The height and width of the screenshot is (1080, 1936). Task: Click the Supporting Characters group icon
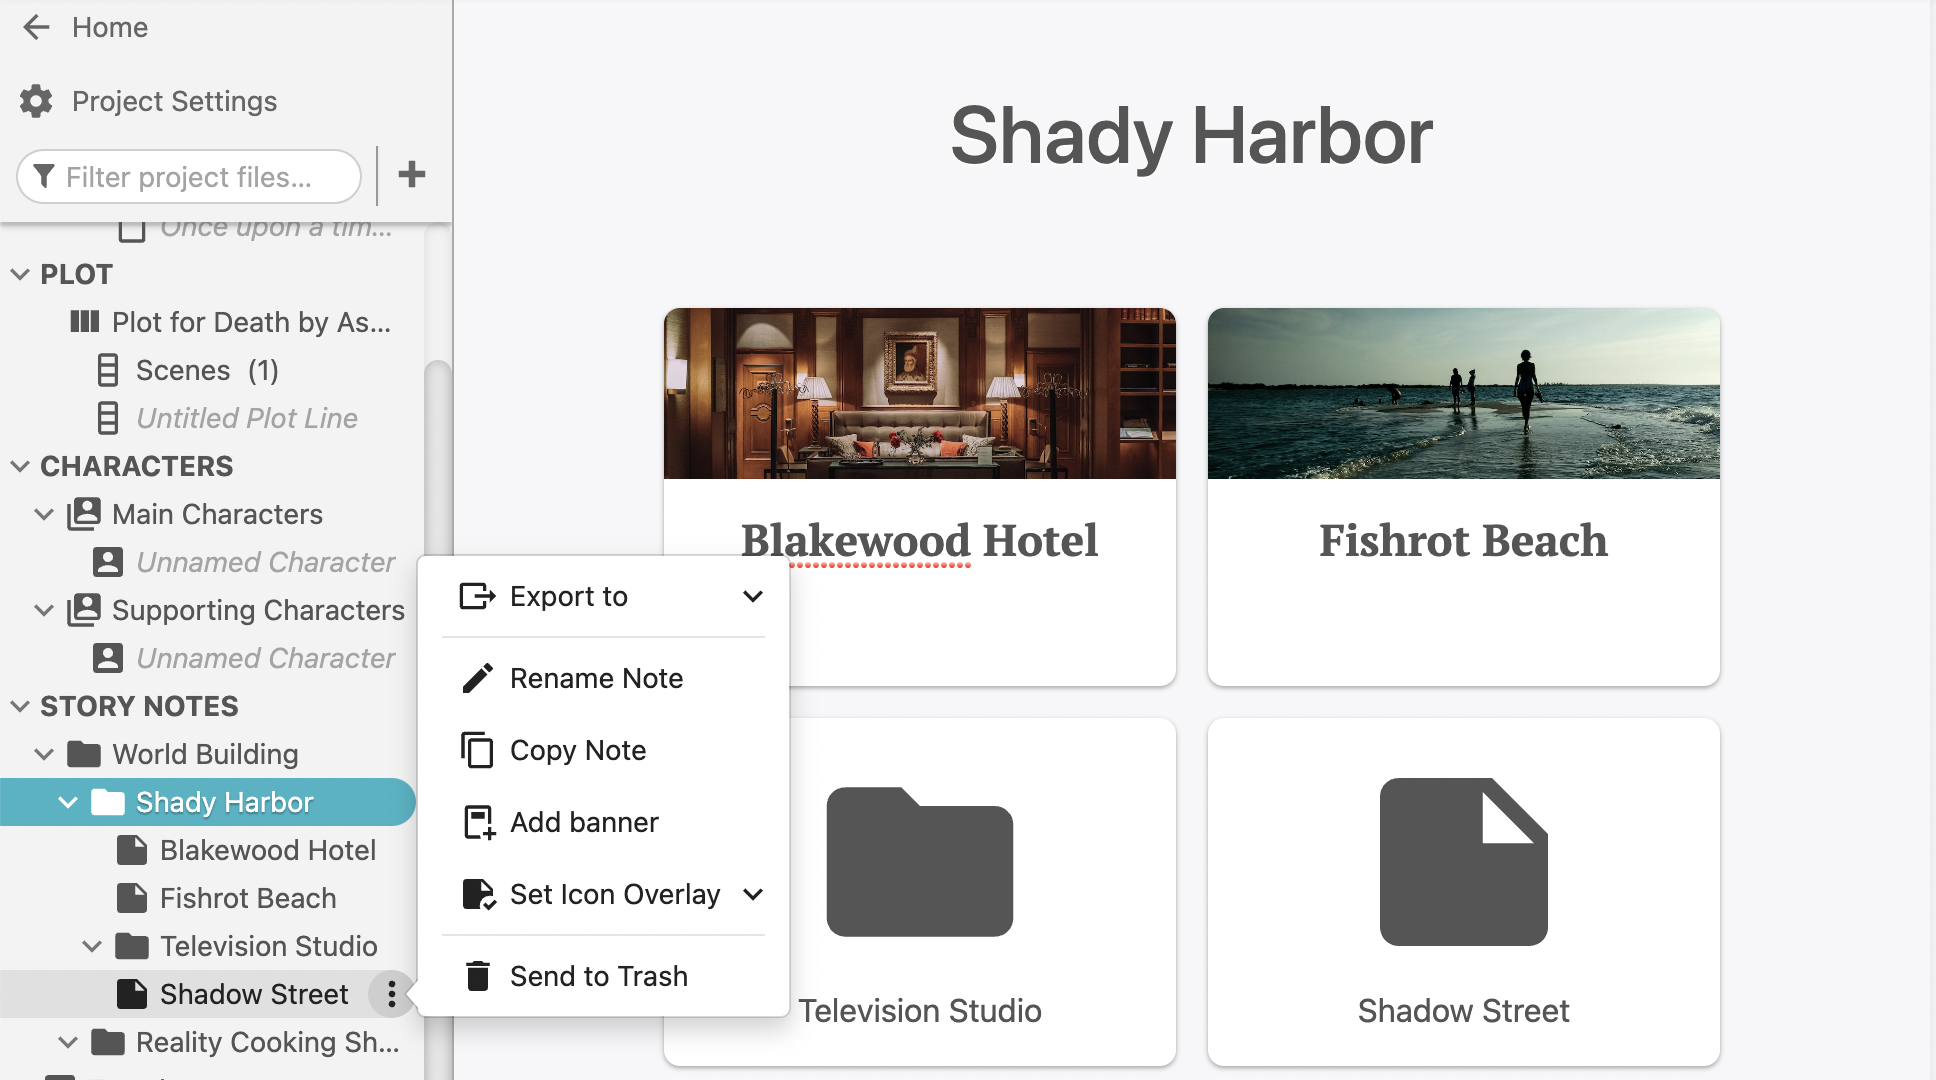tap(84, 610)
